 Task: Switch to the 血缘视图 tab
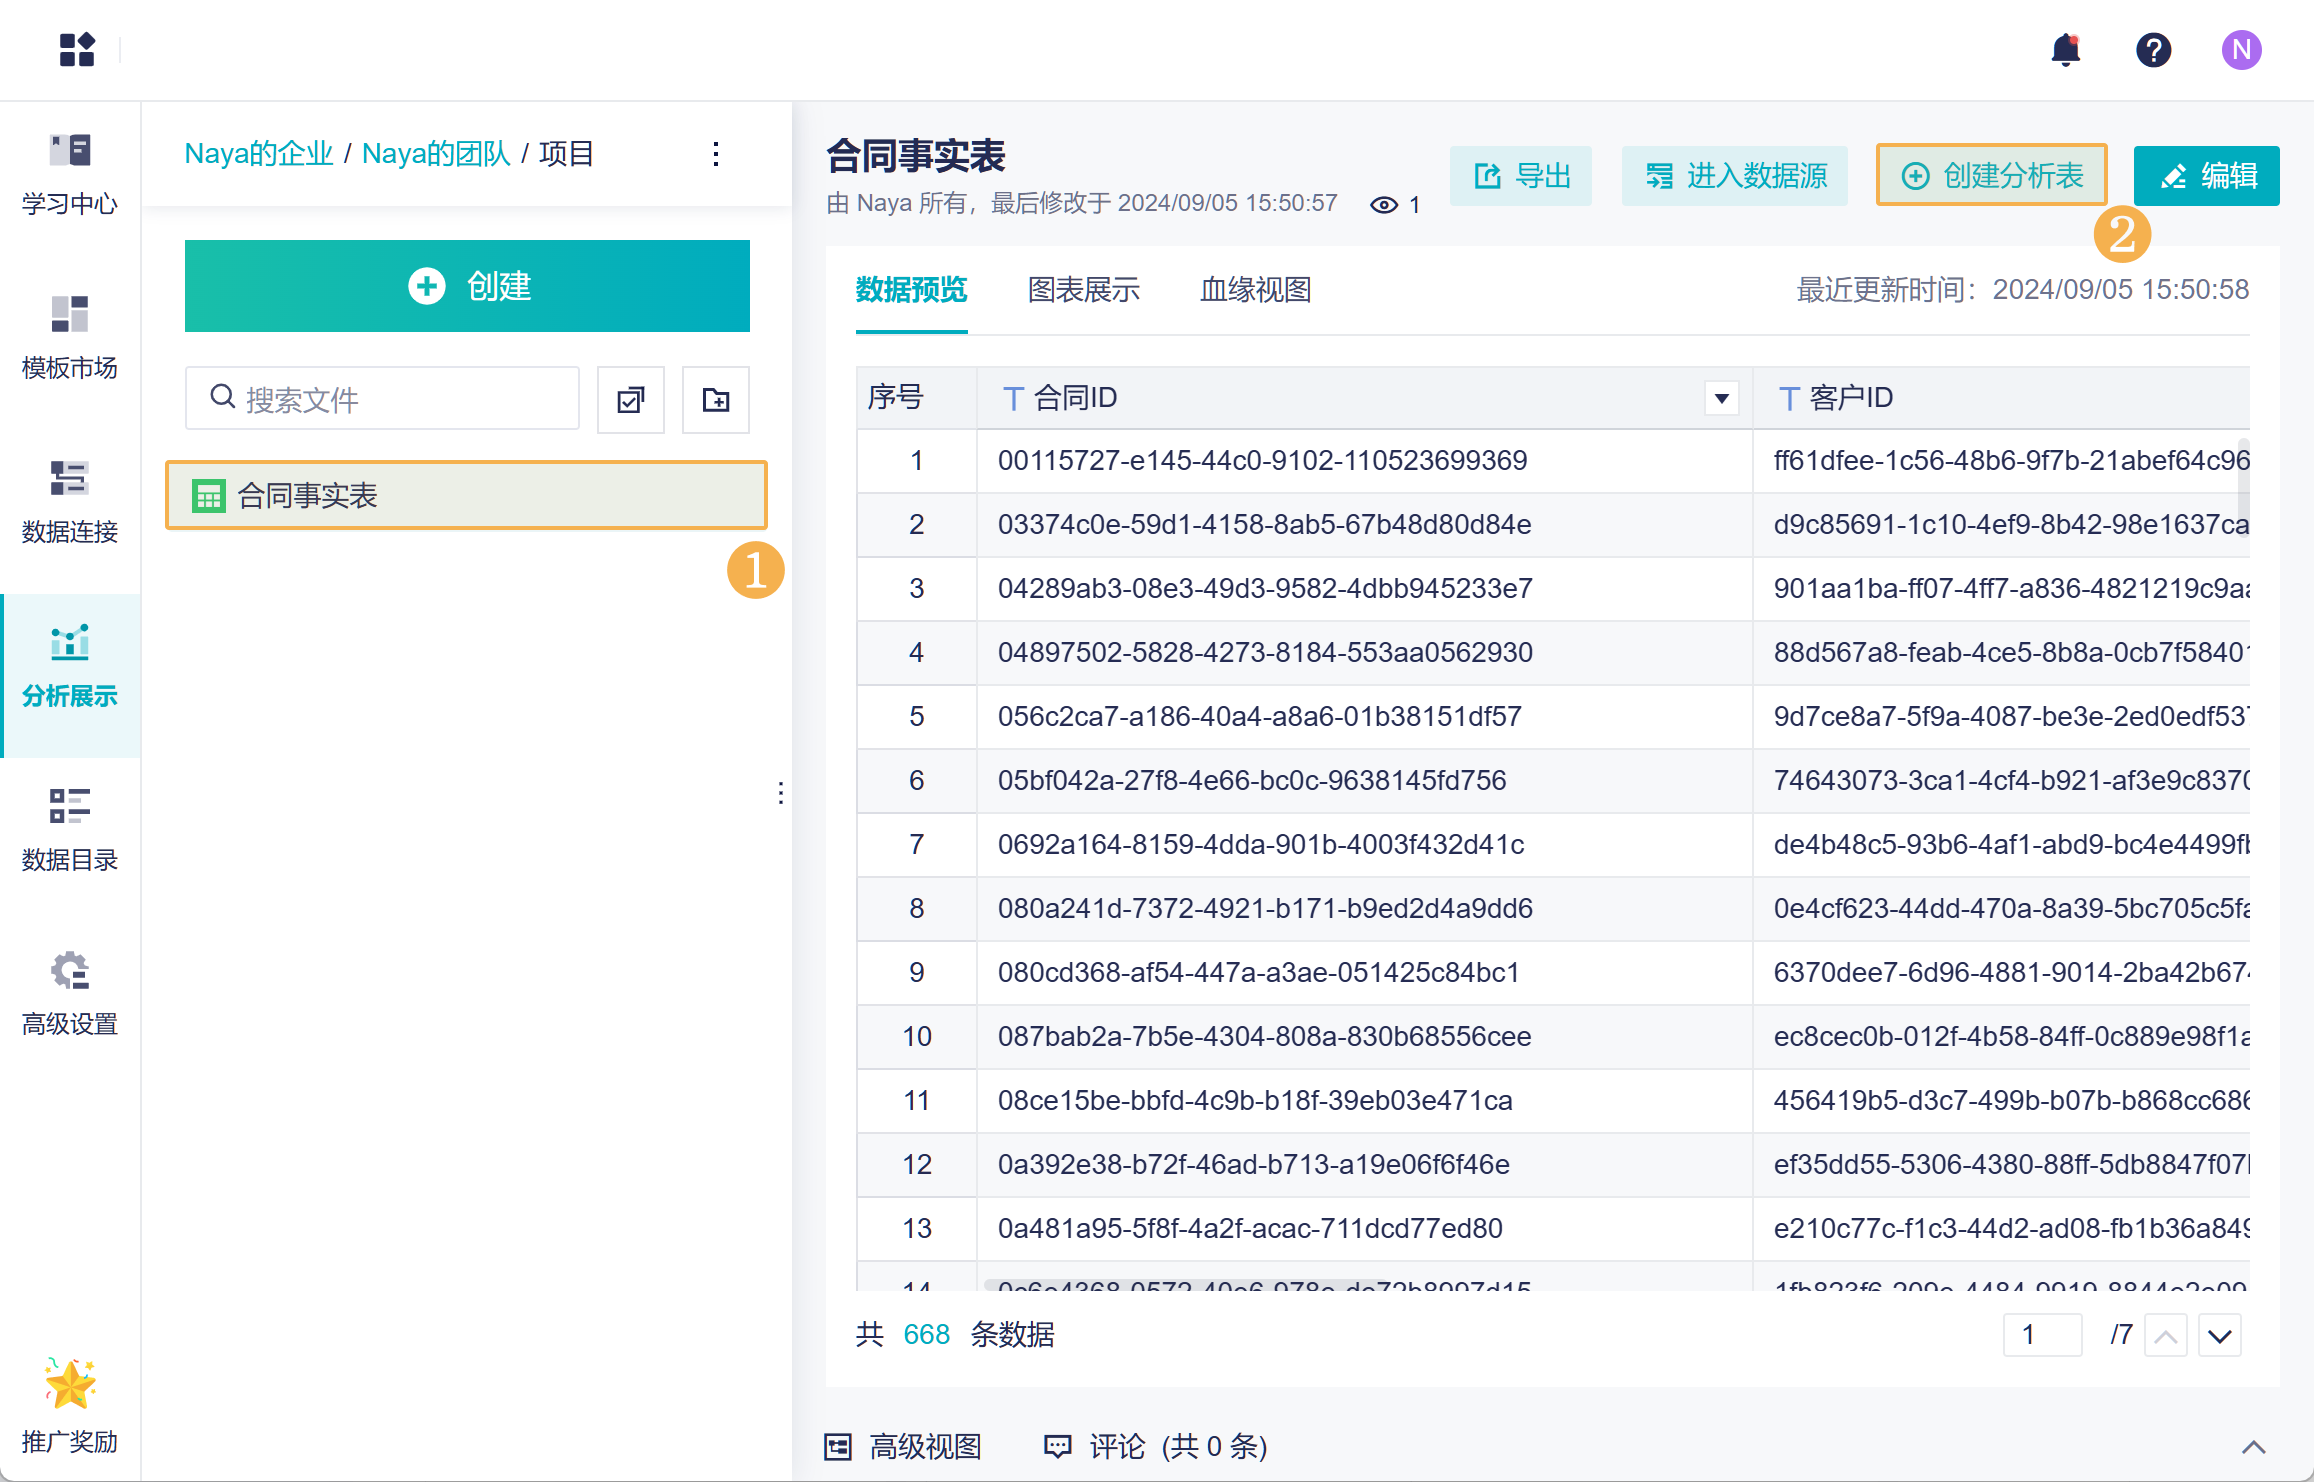[1255, 290]
